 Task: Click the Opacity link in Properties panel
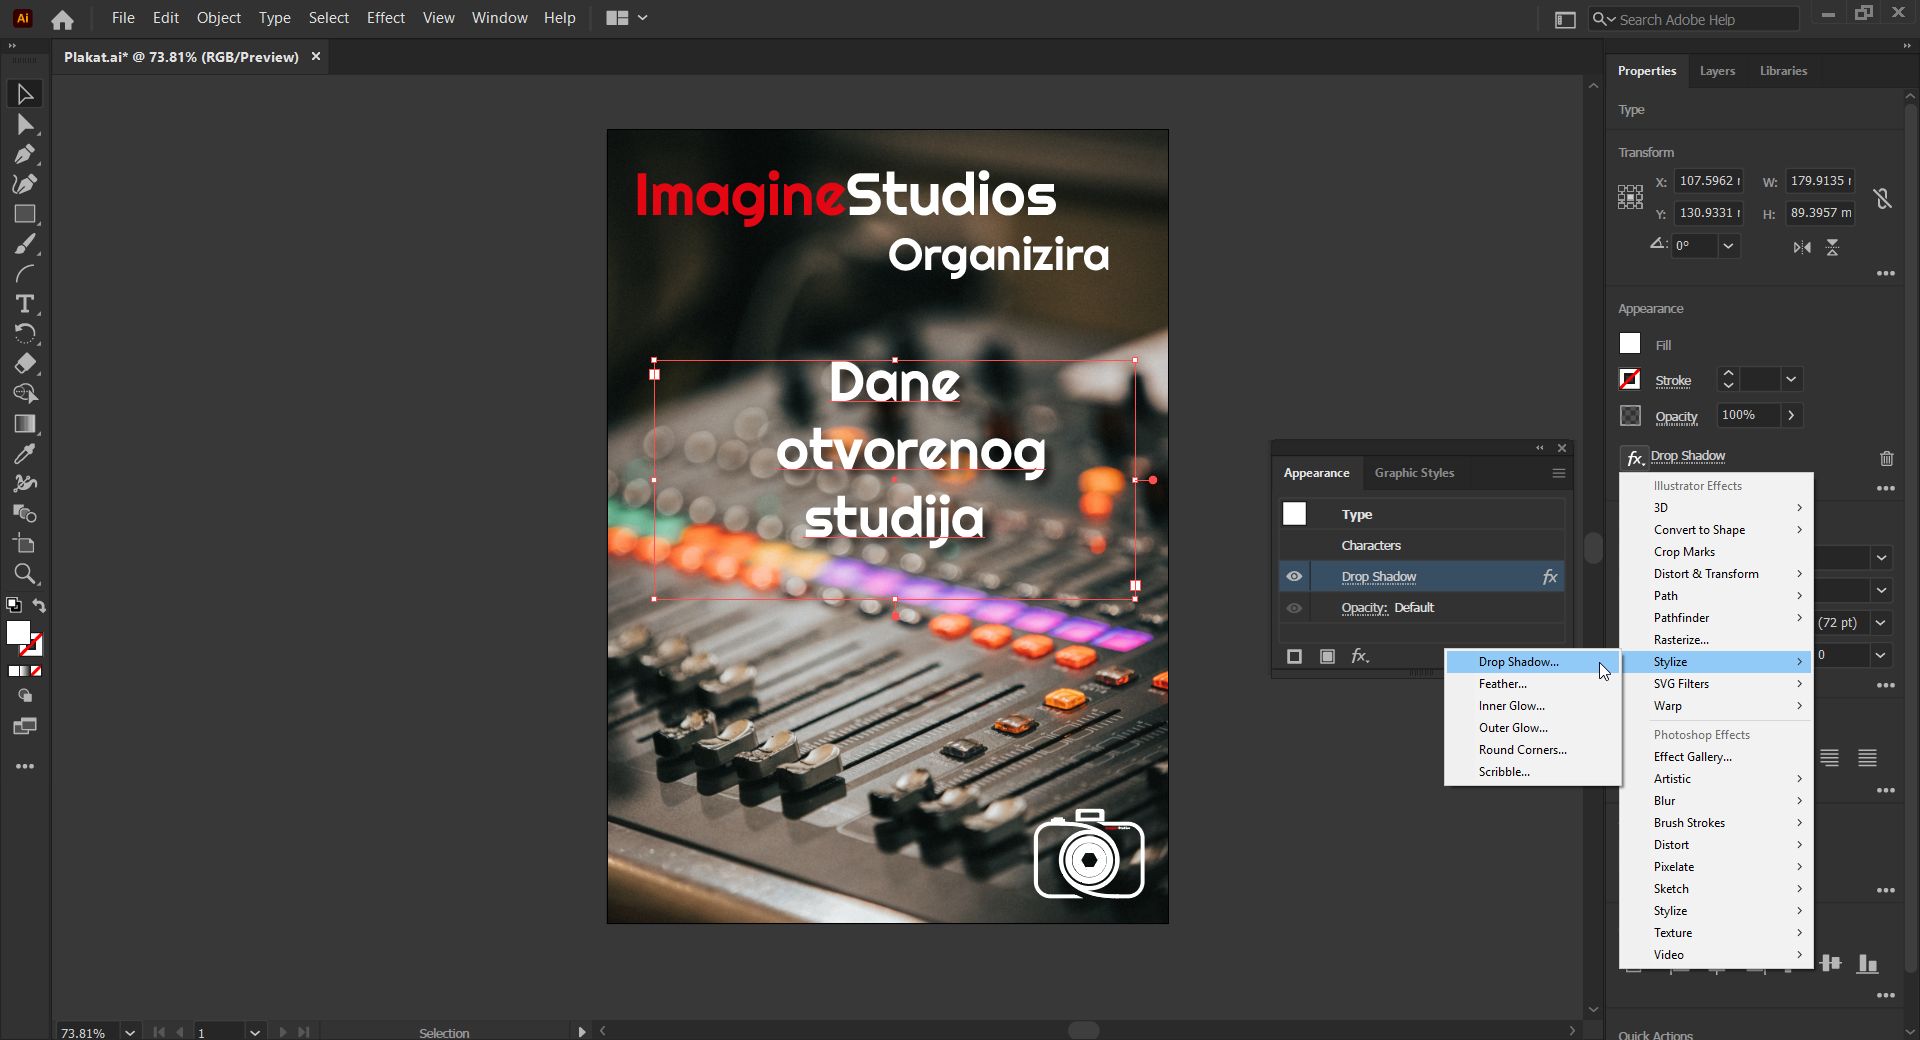coord(1676,417)
